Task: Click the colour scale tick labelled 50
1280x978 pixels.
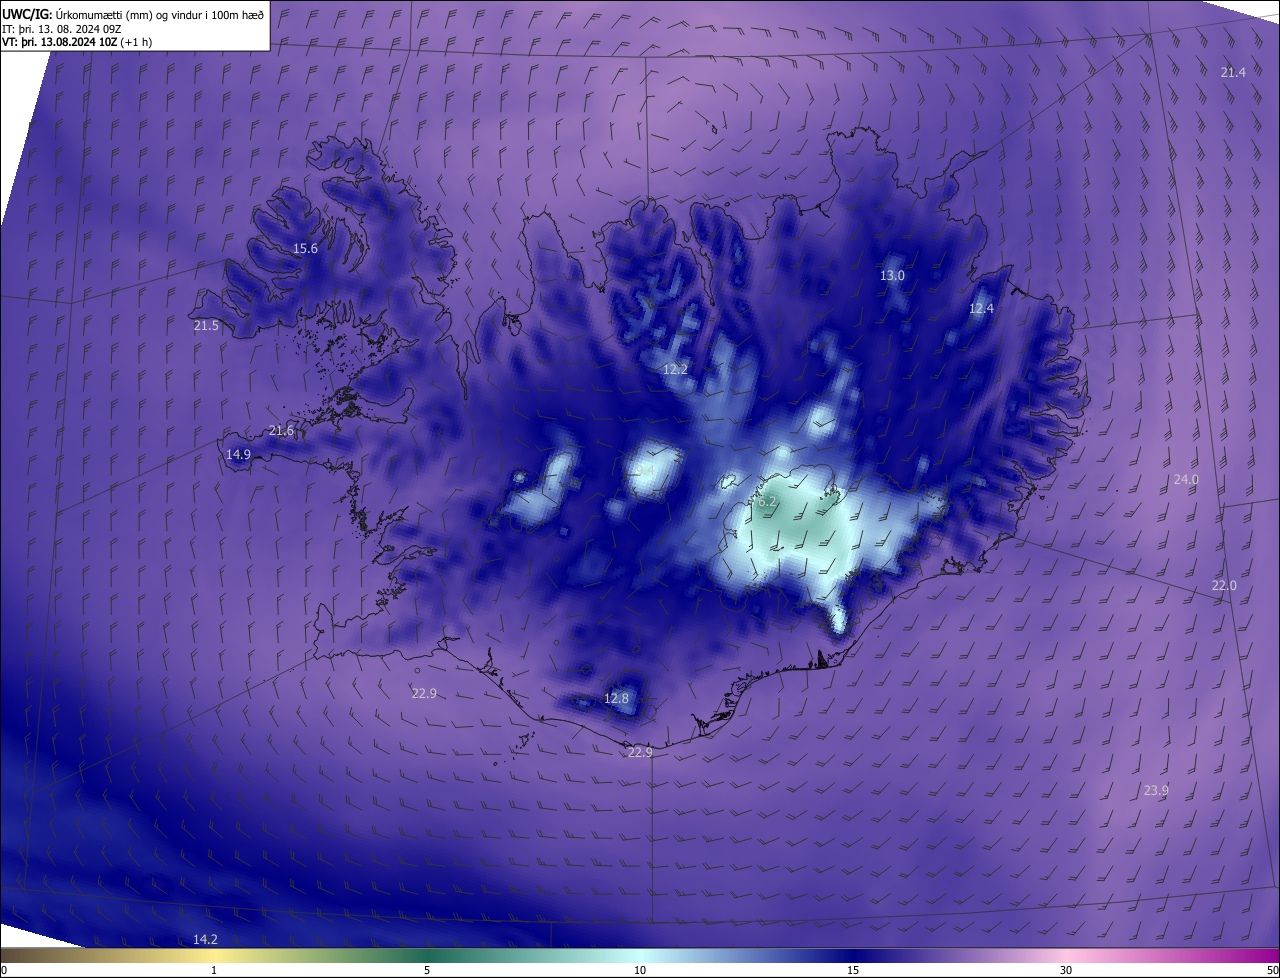Action: [x=1272, y=970]
